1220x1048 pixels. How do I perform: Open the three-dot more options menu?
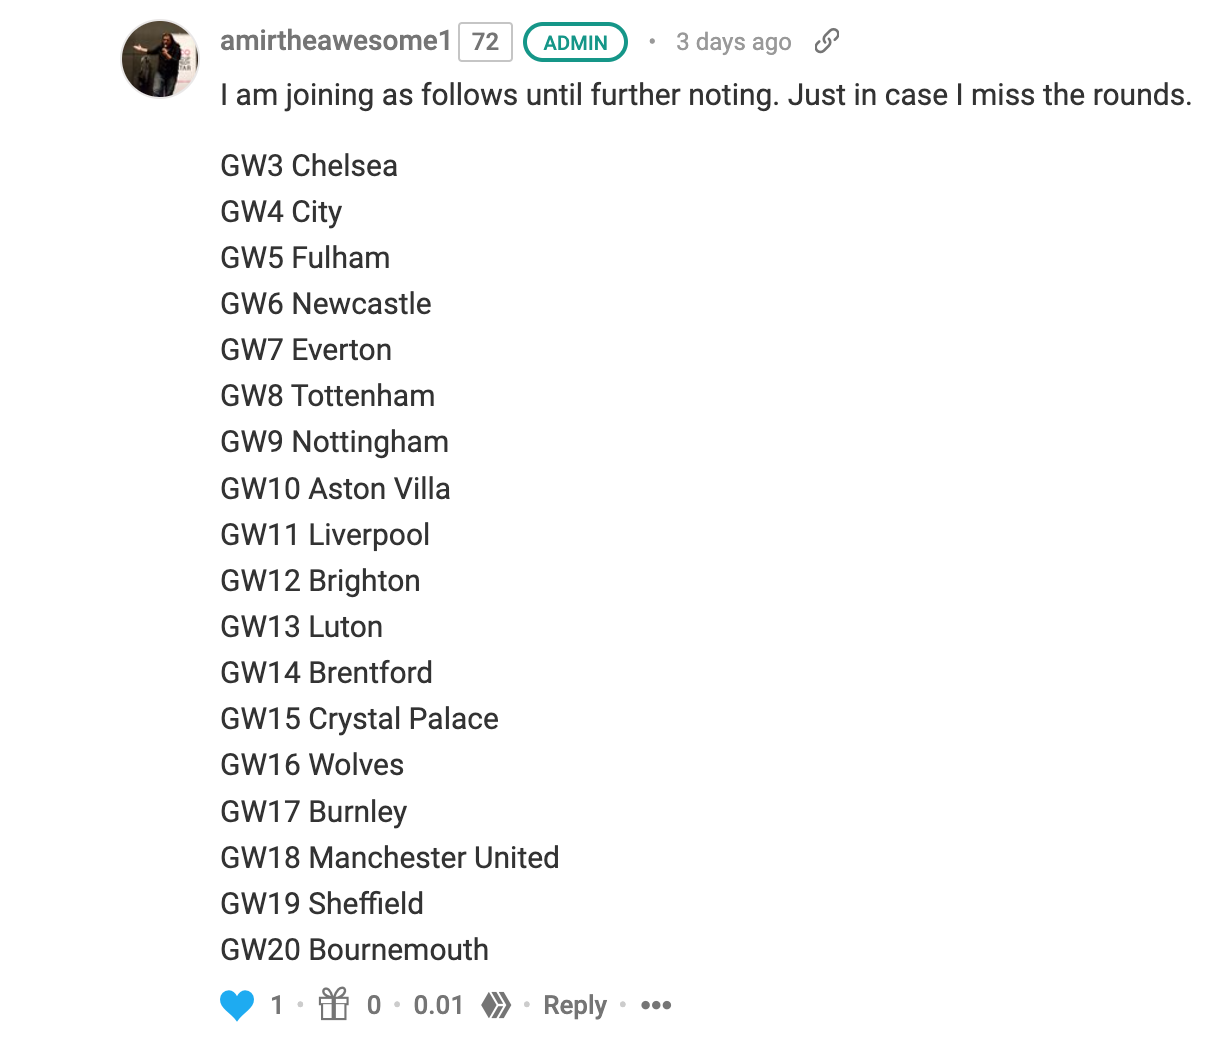tap(656, 1005)
